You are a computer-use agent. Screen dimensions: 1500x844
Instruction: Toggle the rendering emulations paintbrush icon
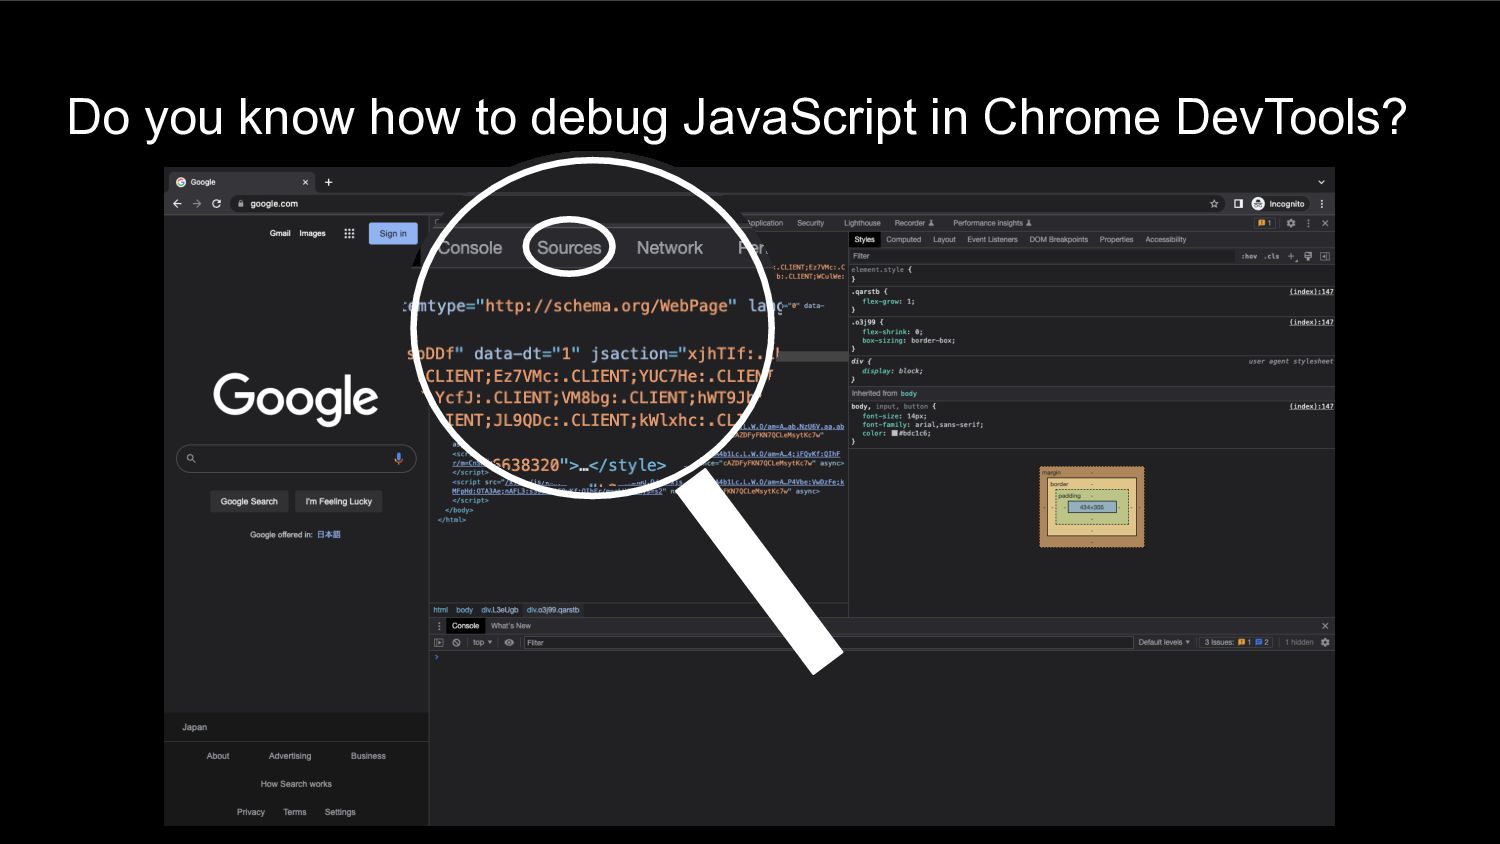pos(1308,256)
